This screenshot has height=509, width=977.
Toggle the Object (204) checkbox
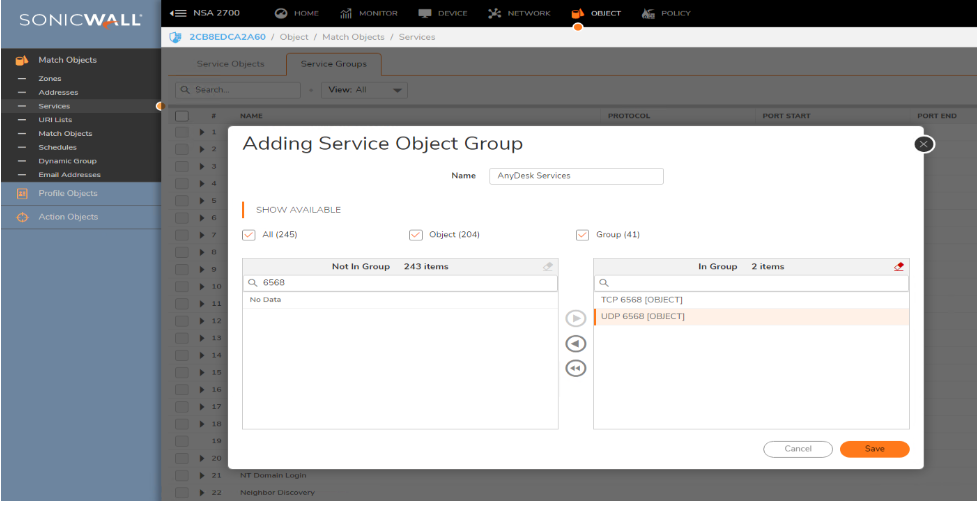tap(416, 235)
